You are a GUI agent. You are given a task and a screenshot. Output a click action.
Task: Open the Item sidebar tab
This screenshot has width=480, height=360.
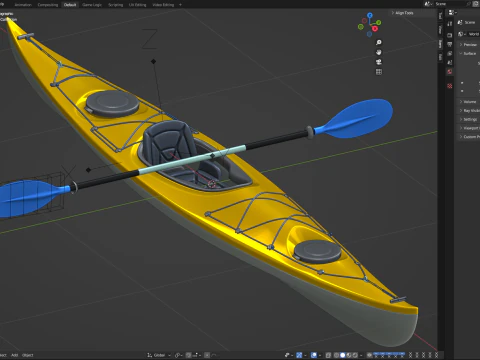click(440, 44)
